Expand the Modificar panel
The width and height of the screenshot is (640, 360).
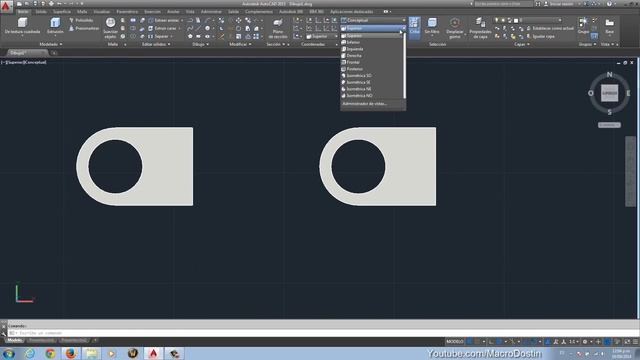(x=240, y=44)
